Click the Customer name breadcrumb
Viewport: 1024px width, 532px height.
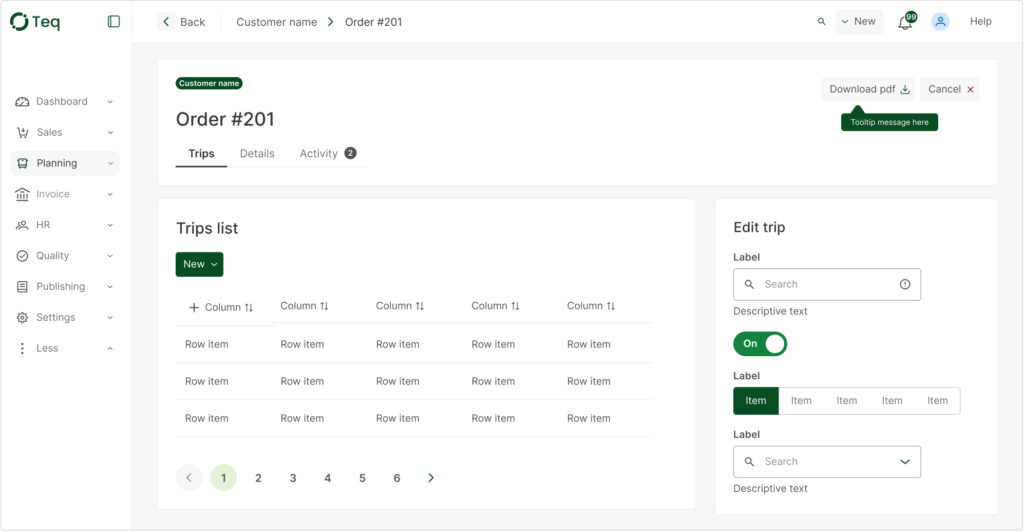click(276, 22)
